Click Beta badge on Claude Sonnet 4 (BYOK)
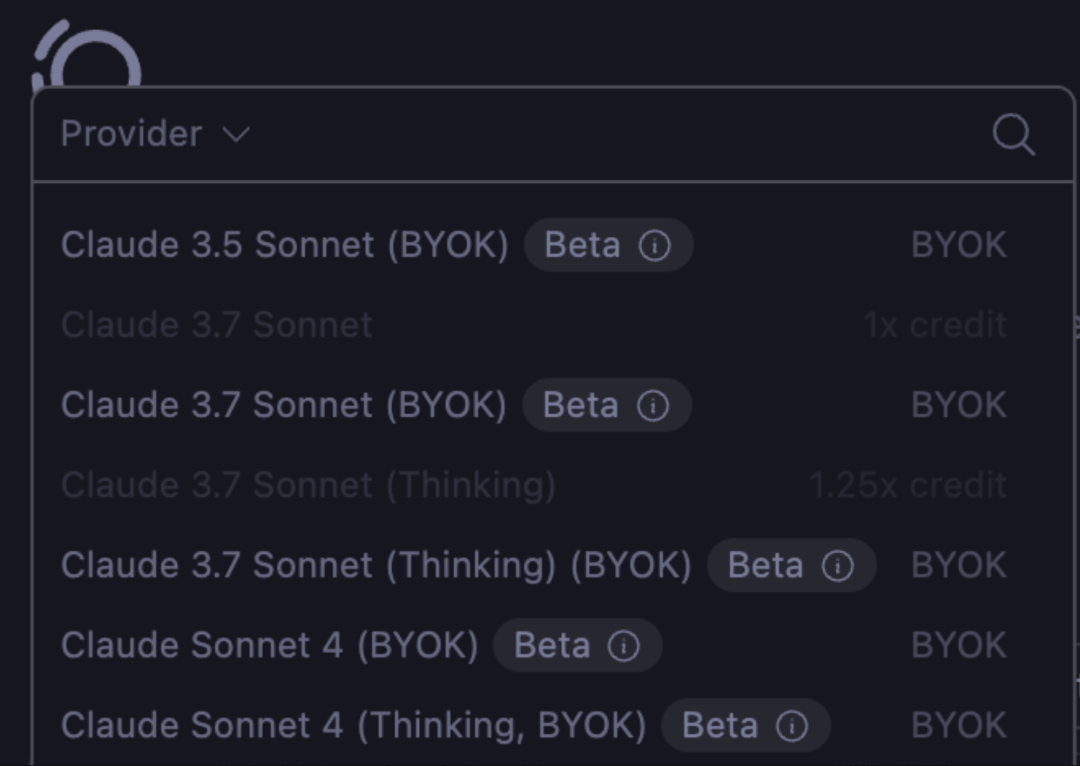 click(x=551, y=646)
